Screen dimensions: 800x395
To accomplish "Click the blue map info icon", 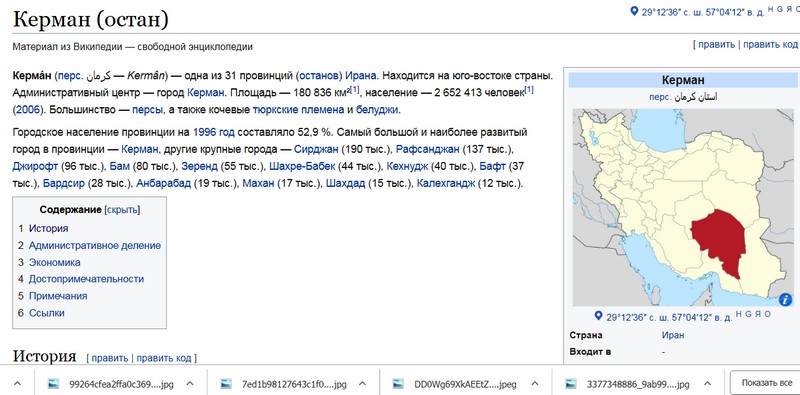I will 785,300.
